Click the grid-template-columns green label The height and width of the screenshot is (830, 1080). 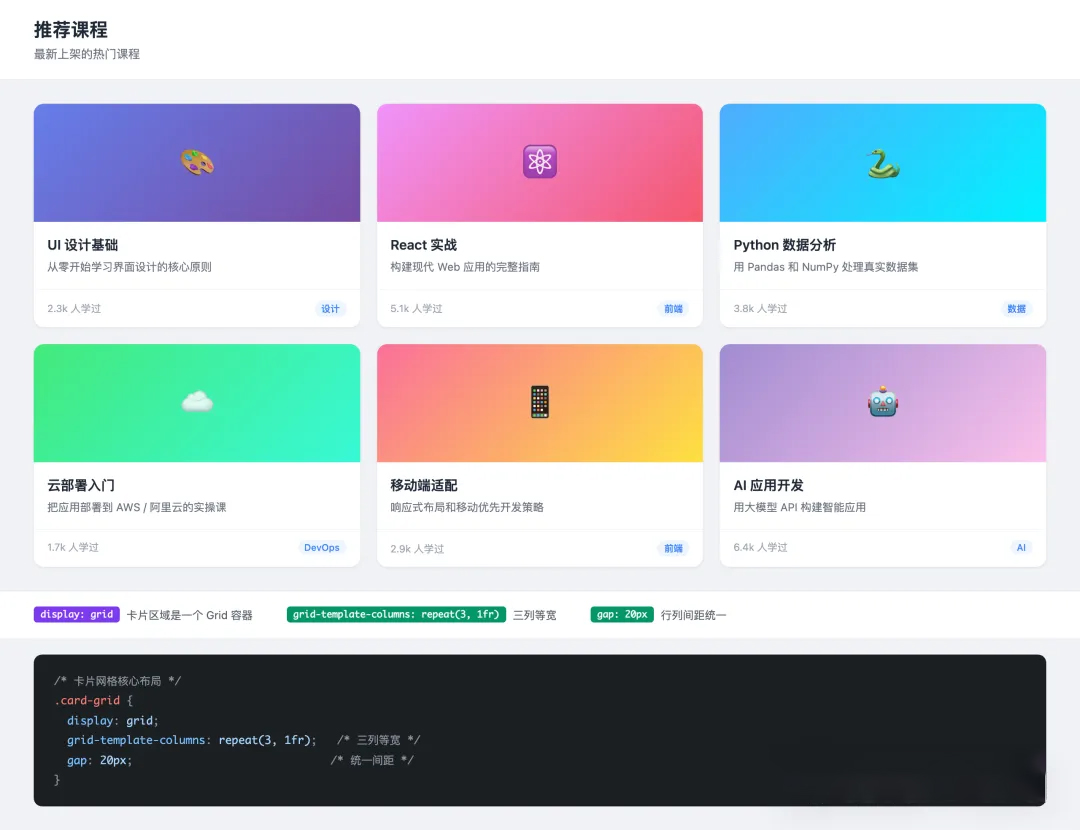click(x=396, y=615)
